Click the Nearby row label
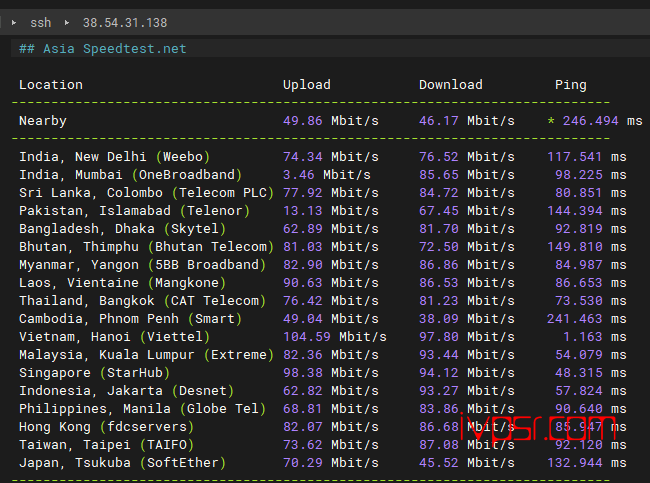 (43, 121)
